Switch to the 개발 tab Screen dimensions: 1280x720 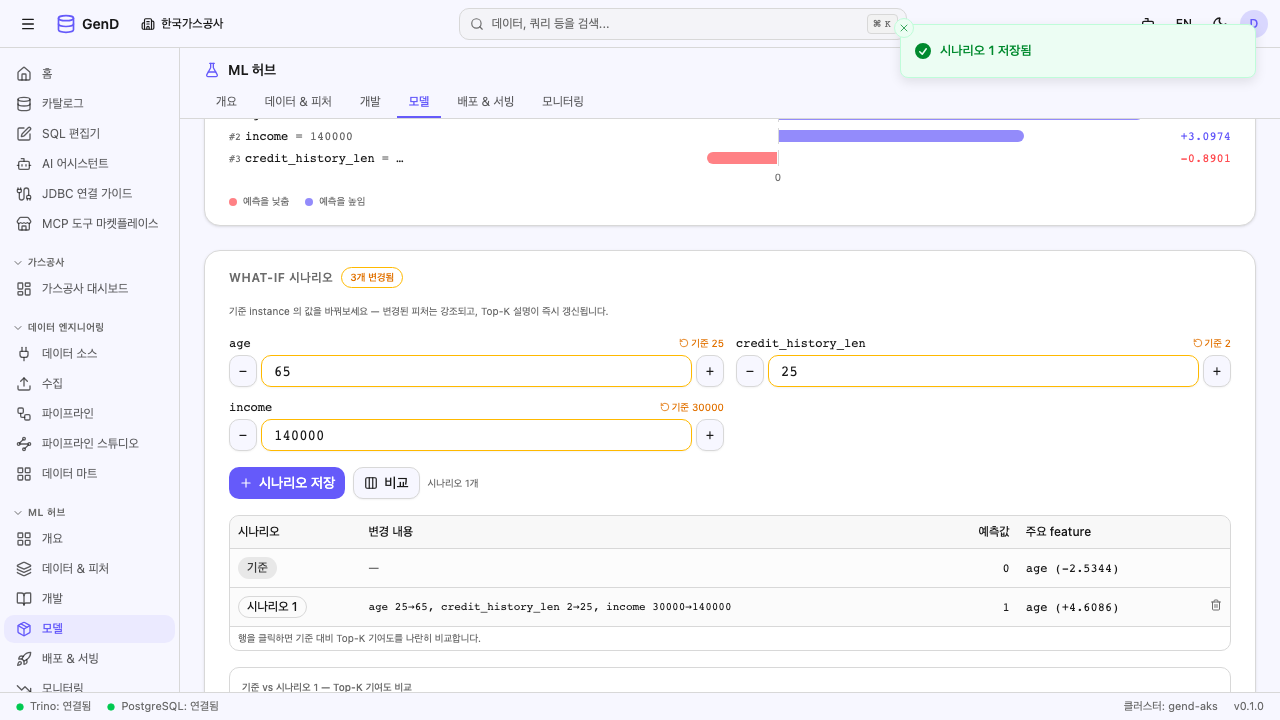(370, 102)
